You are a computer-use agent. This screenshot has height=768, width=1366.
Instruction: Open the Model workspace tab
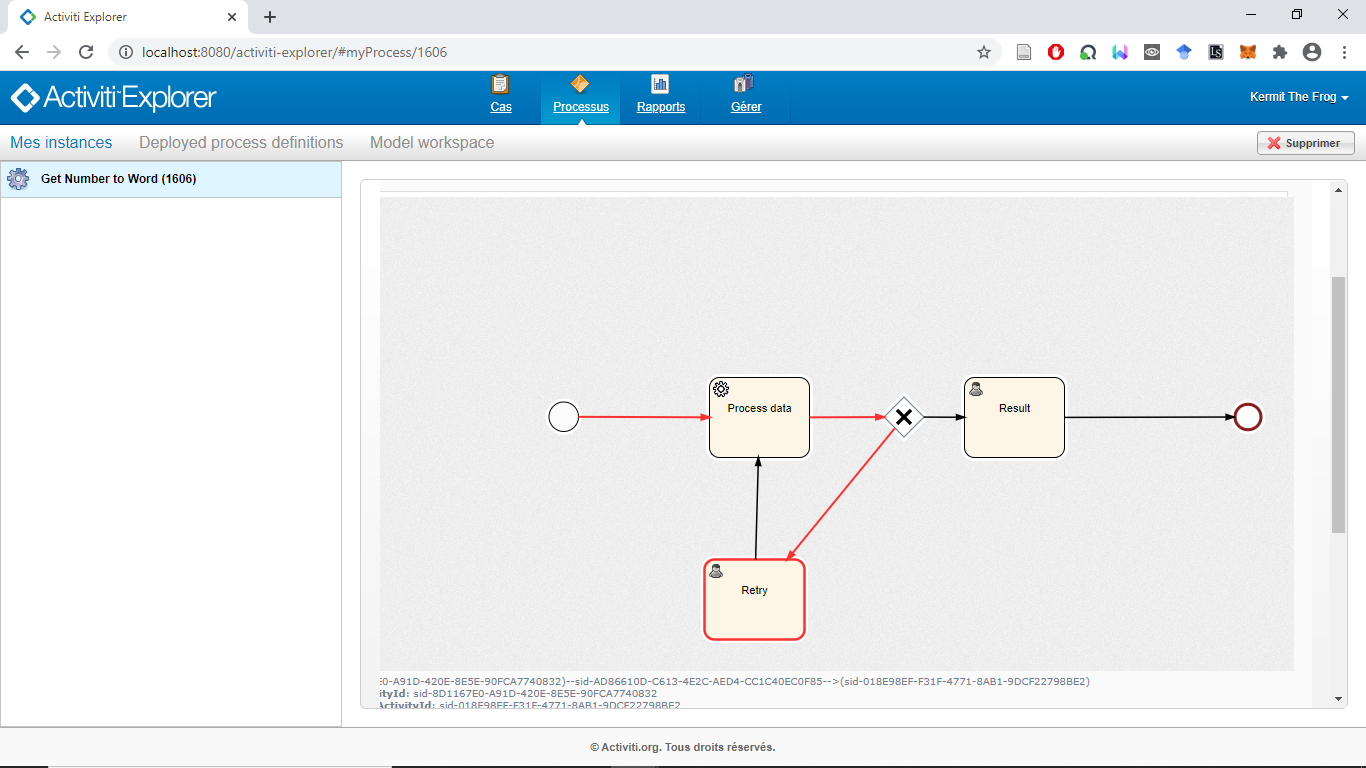coord(432,143)
